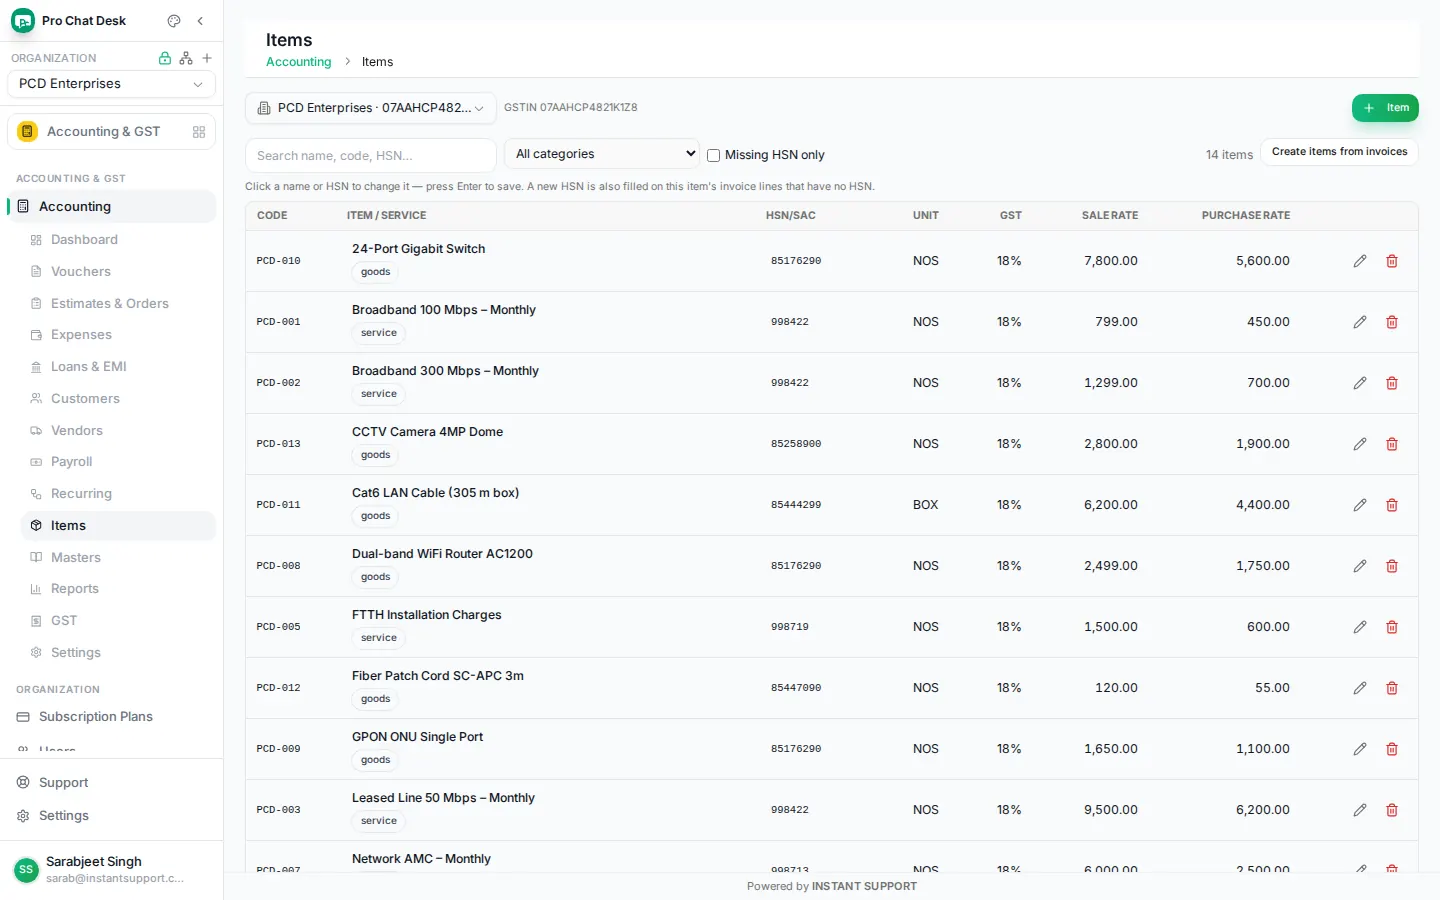This screenshot has width=1440, height=900.
Task: Delete the 24-Port Gigabit Switch item
Action: click(1392, 261)
